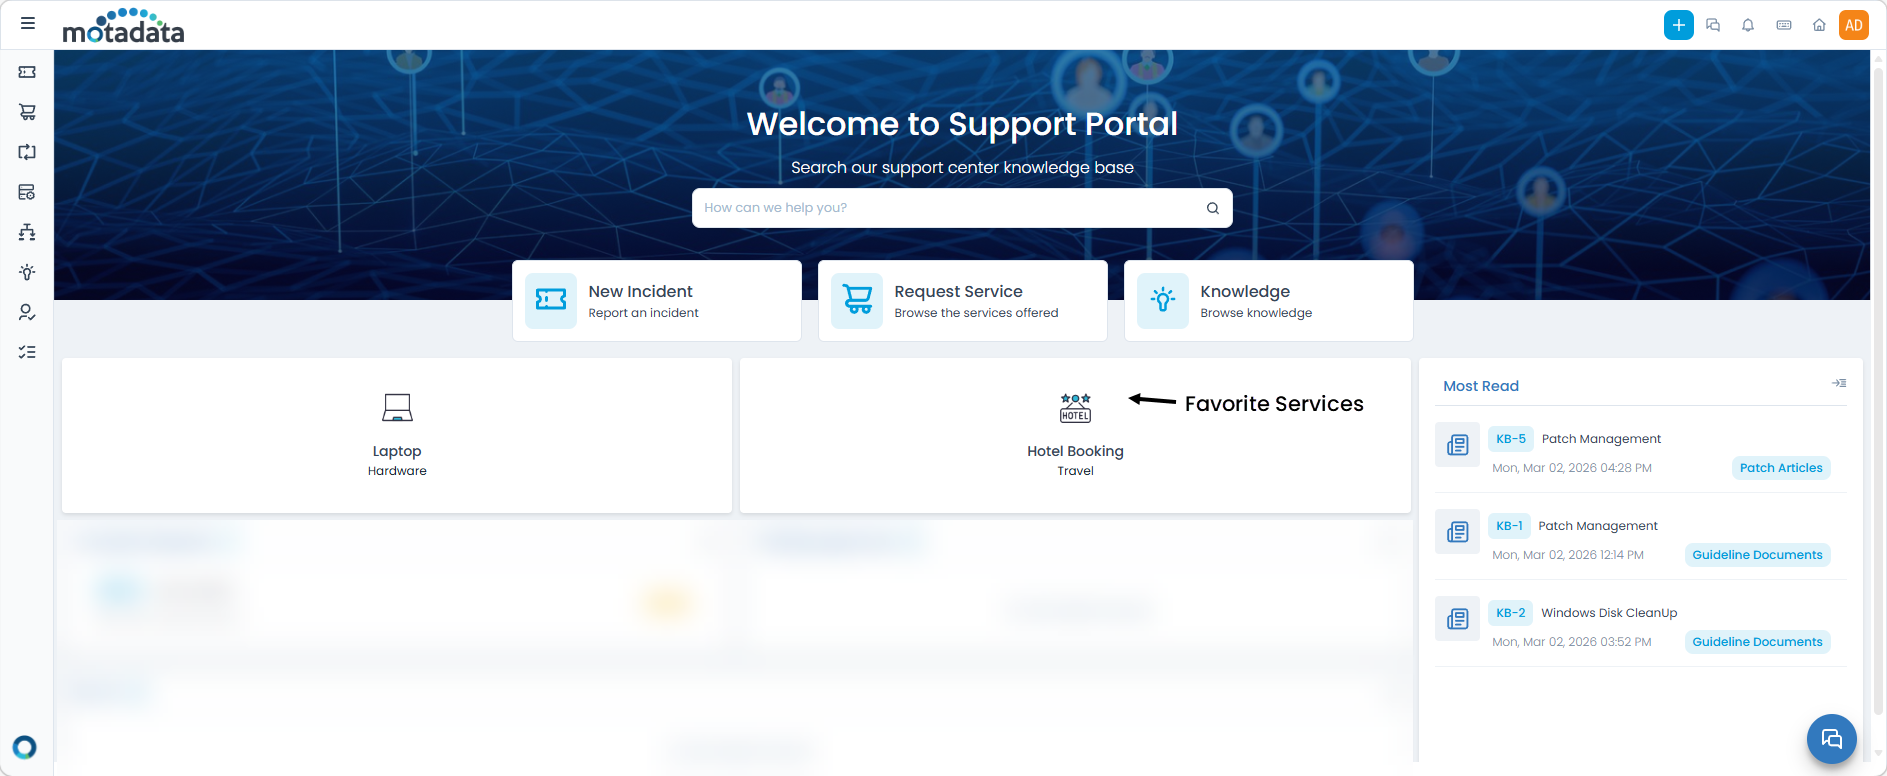Expand the Most Read panel arrow
This screenshot has height=776, width=1887.
1838,384
